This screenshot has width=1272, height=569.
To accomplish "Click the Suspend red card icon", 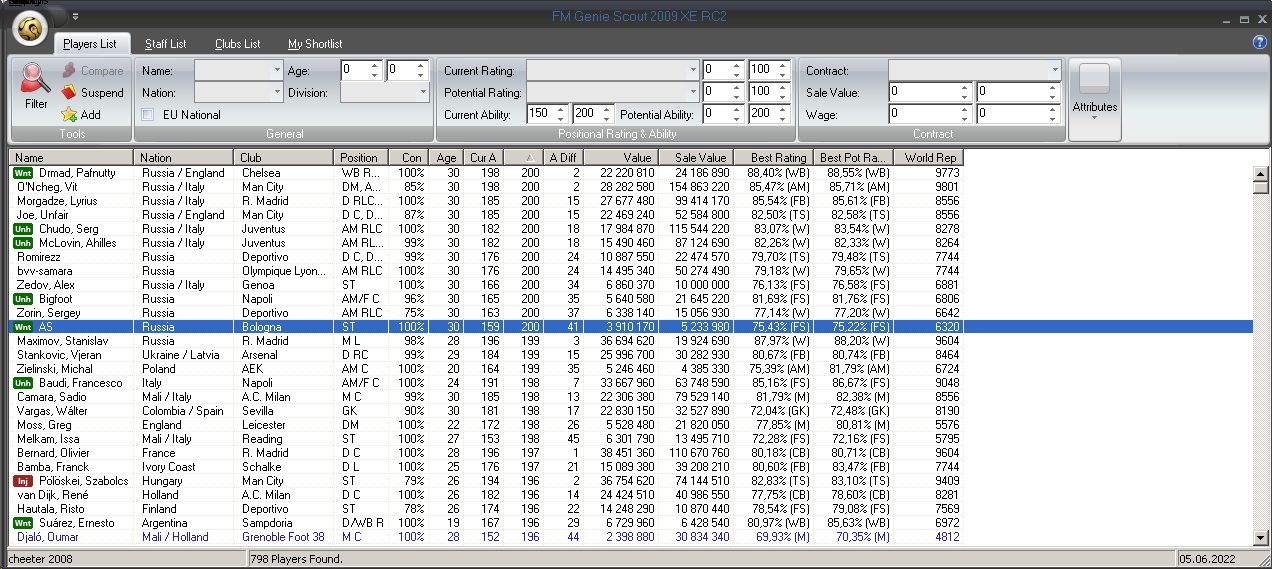I will (69, 93).
